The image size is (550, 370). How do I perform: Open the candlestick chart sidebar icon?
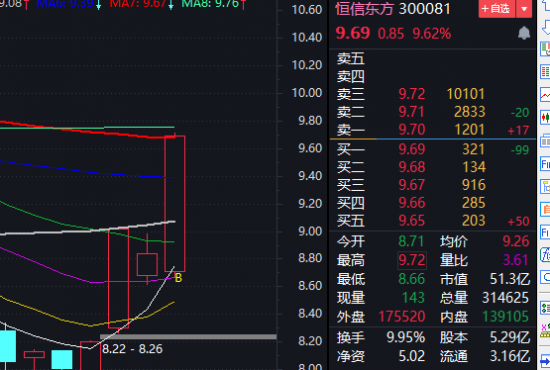click(x=545, y=117)
